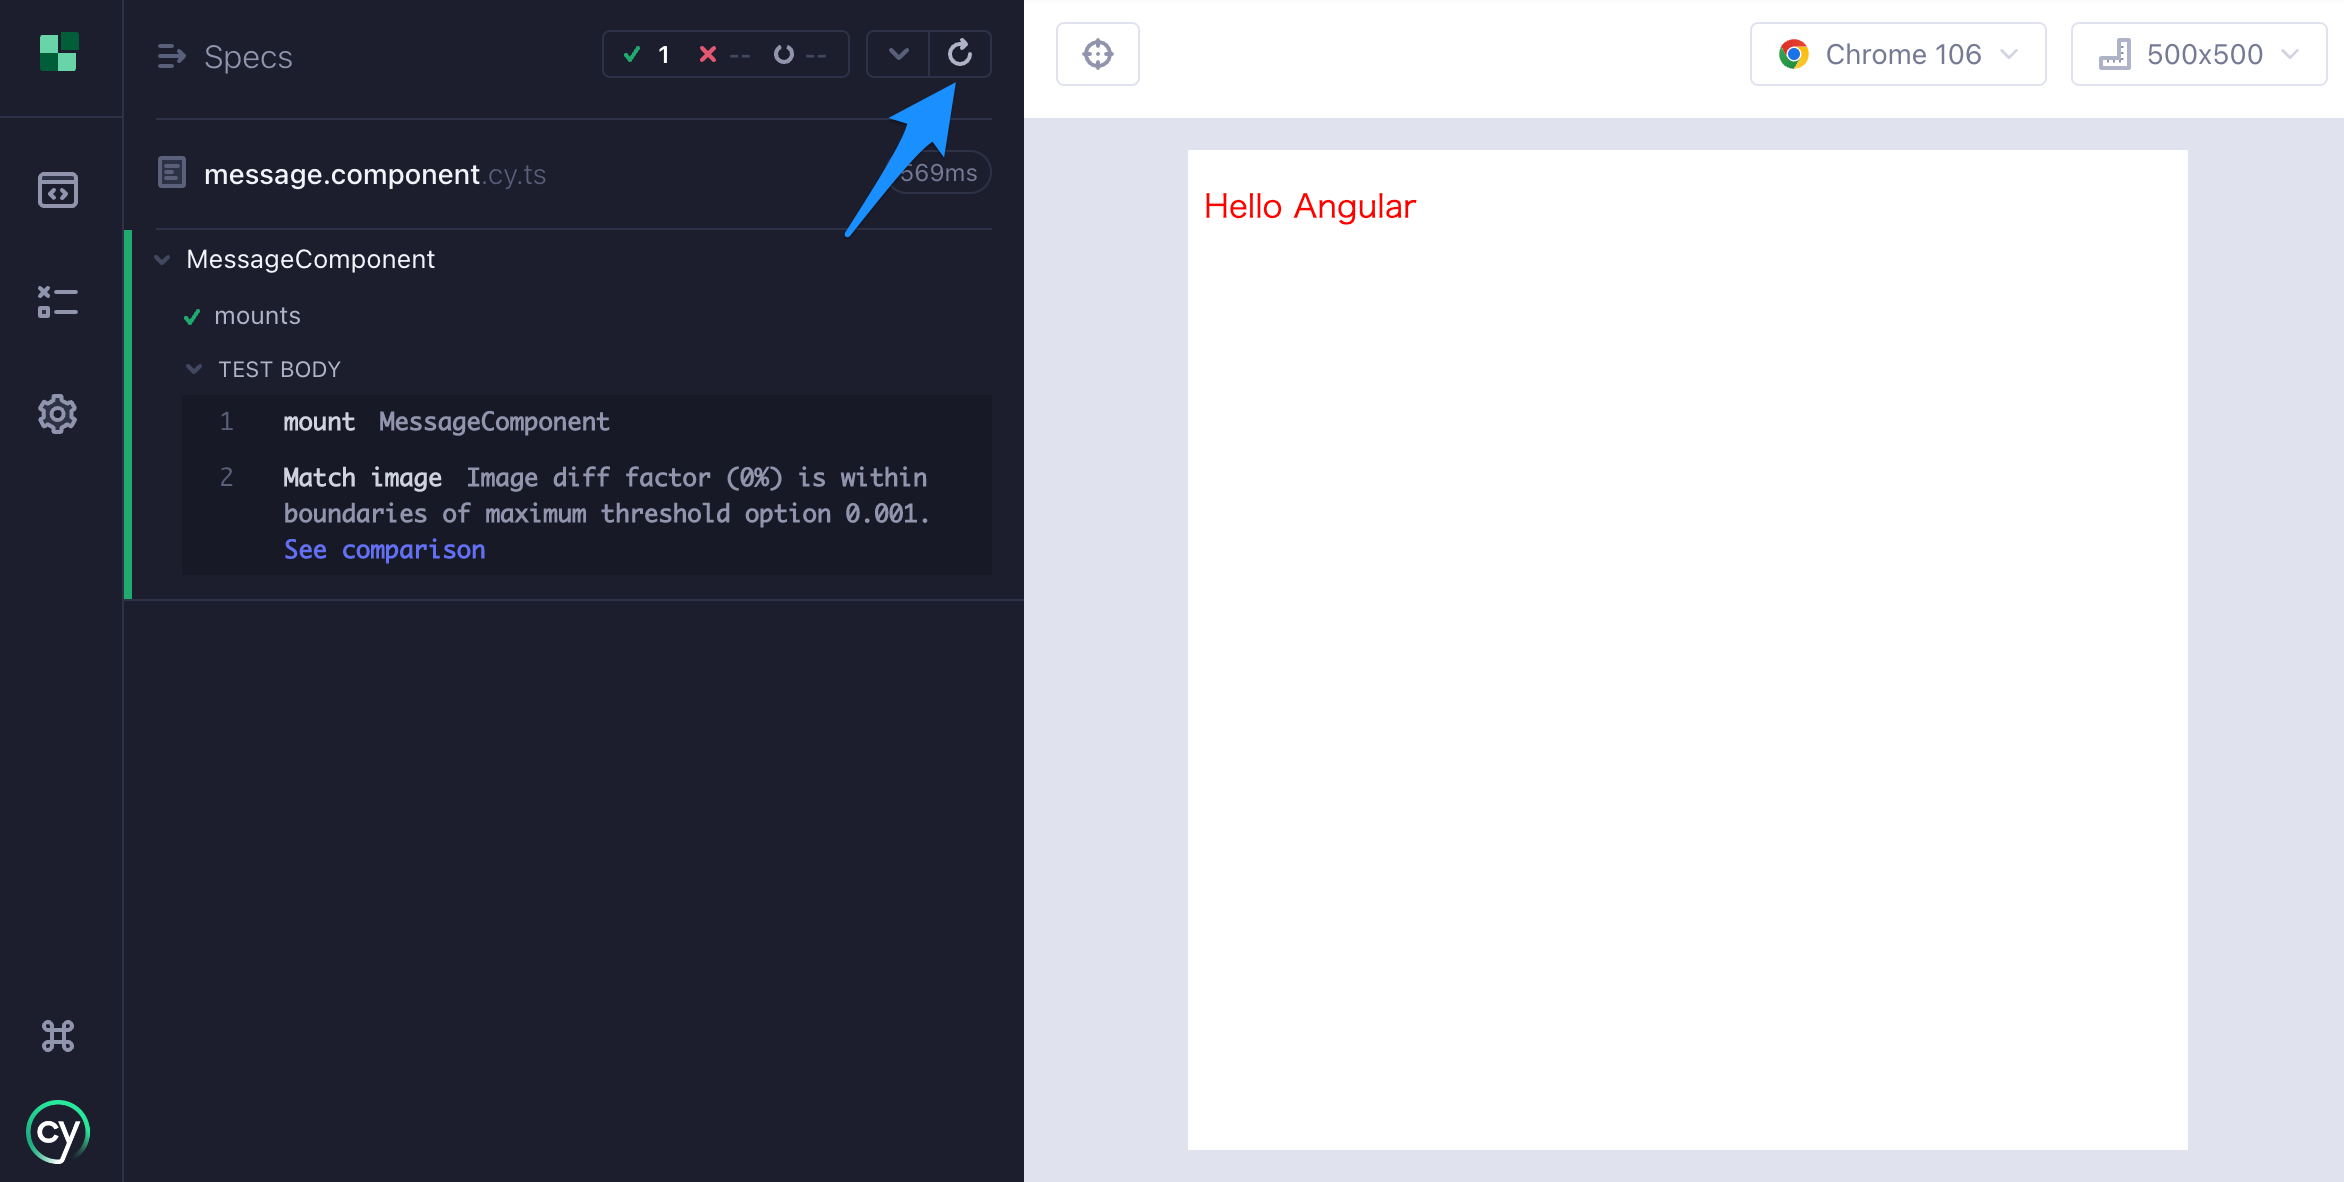Screen dimensions: 2344x1182
Task: Click the selector playground crosshair icon
Action: 1098,54
